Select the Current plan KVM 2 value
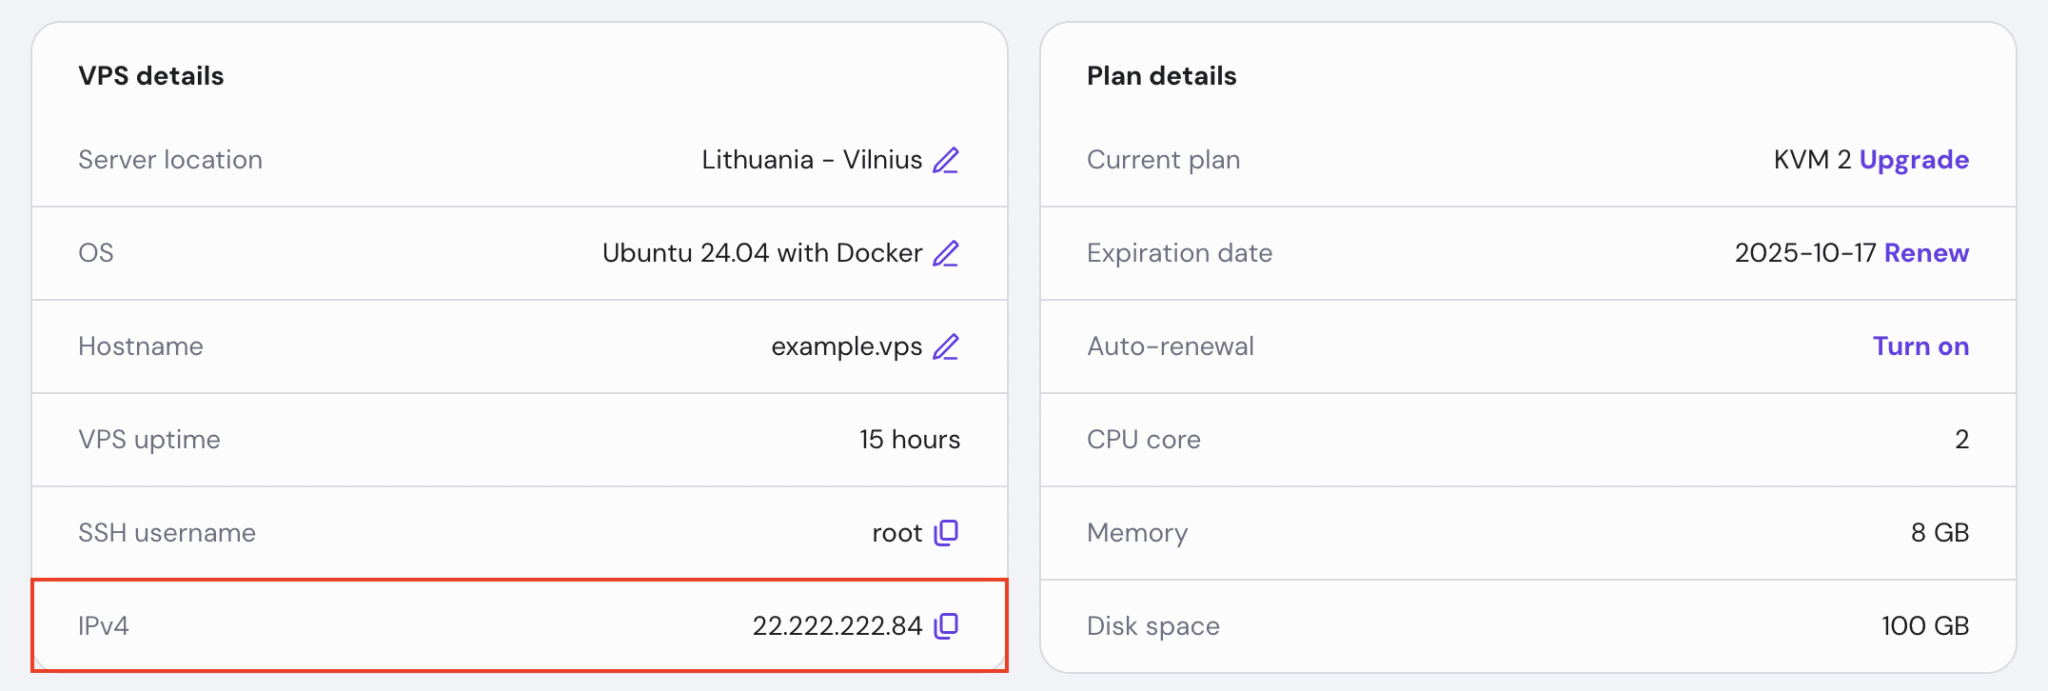Image resolution: width=2048 pixels, height=691 pixels. click(1816, 159)
